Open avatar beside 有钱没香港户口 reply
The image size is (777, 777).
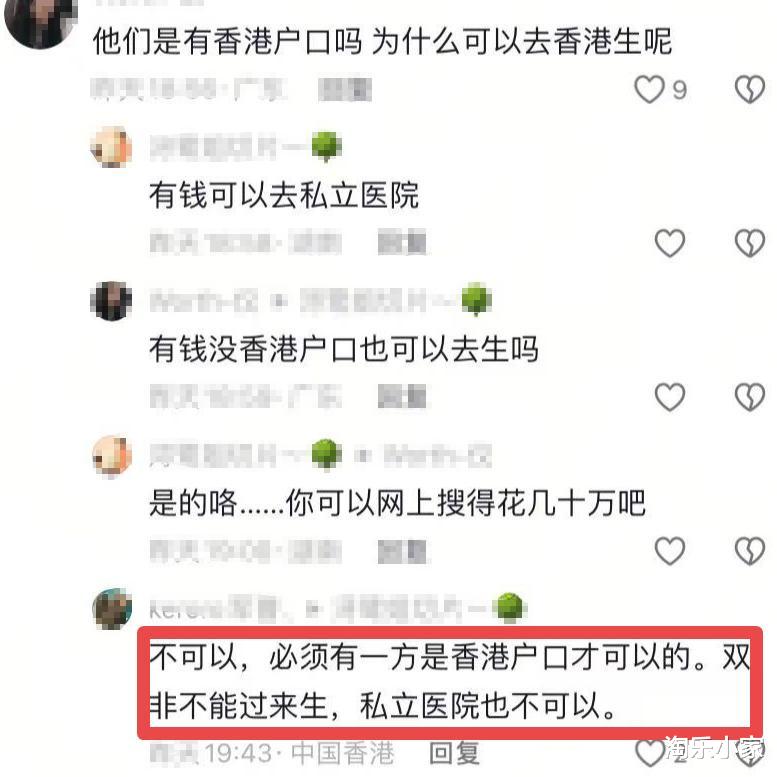pos(111,301)
